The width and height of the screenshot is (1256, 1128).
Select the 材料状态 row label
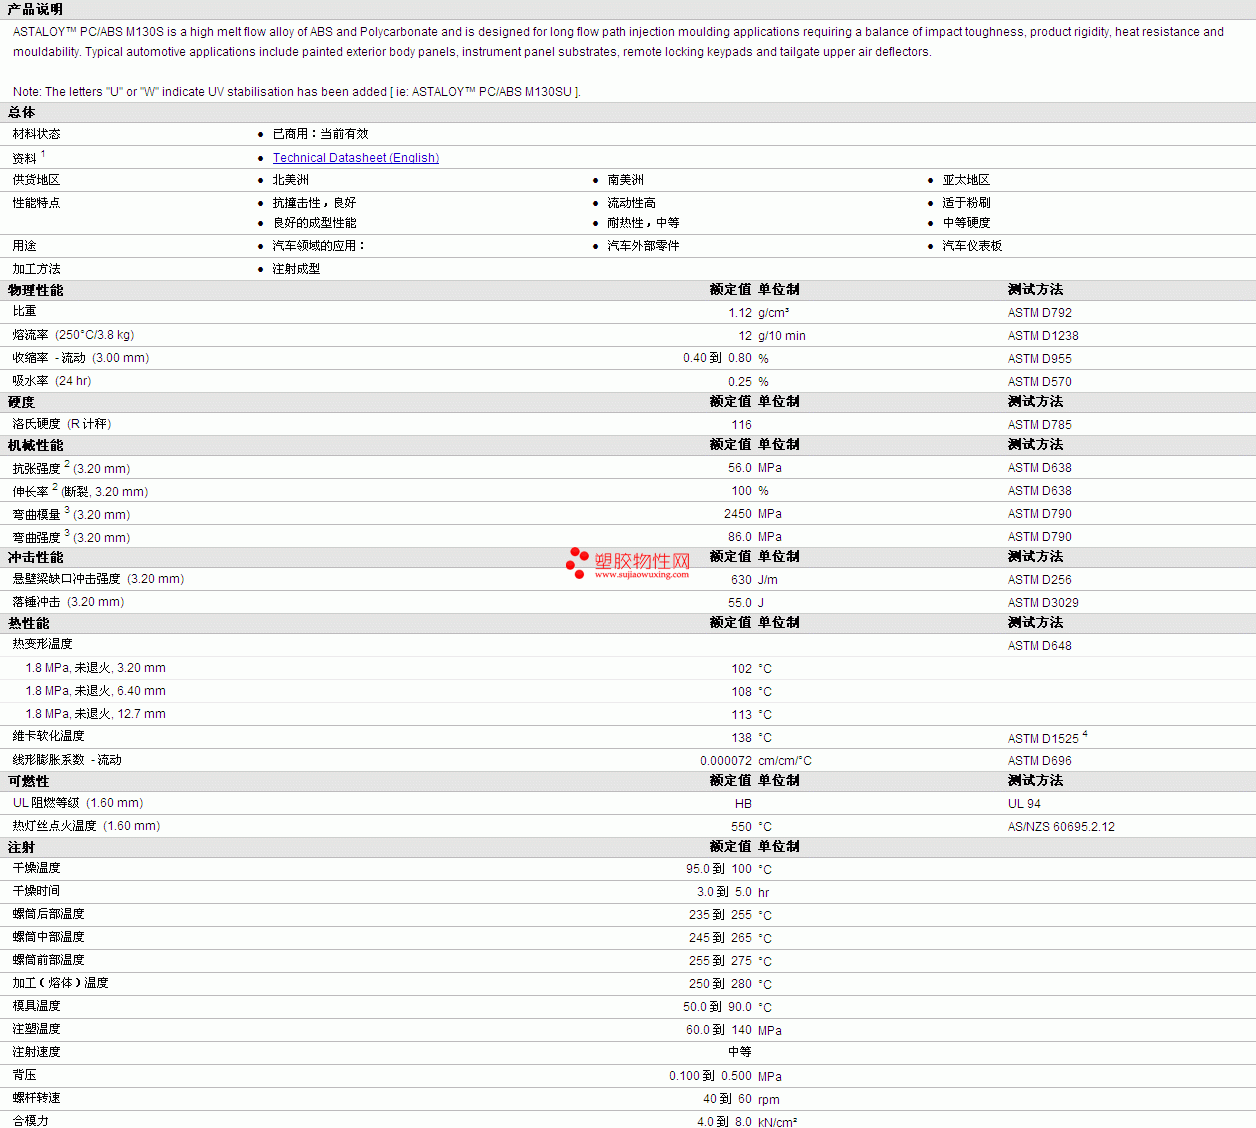tap(36, 134)
